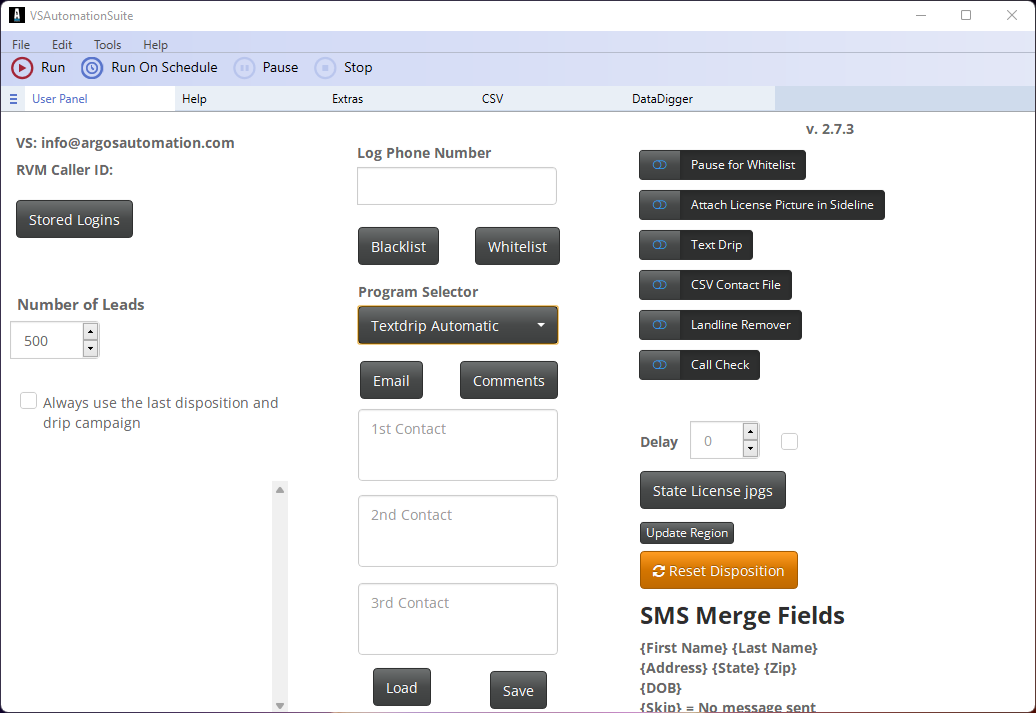1036x713 pixels.
Task: Open the Program Selector dropdown
Action: pos(458,326)
